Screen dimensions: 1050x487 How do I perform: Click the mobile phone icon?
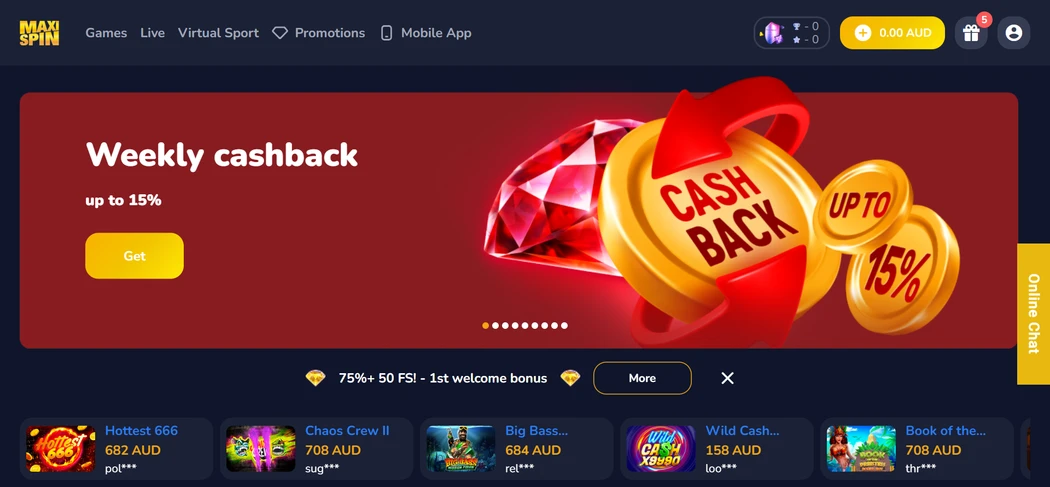tap(386, 33)
